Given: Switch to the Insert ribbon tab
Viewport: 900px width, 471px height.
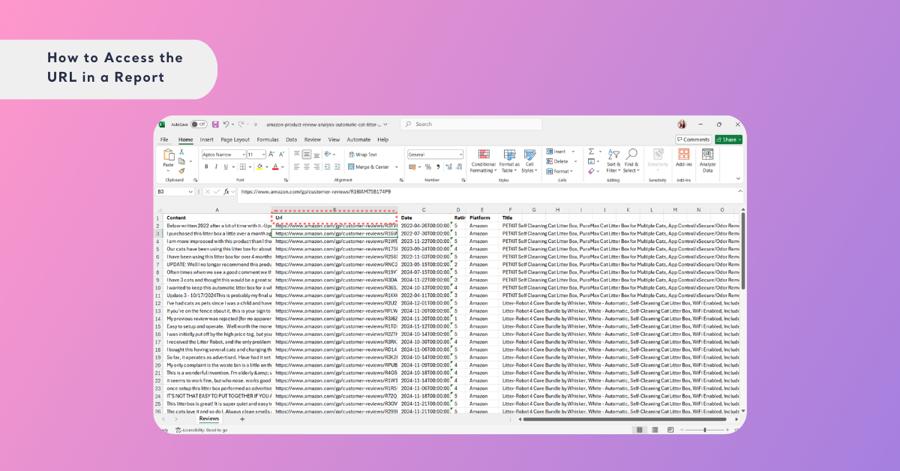Looking at the screenshot, I should (x=207, y=139).
